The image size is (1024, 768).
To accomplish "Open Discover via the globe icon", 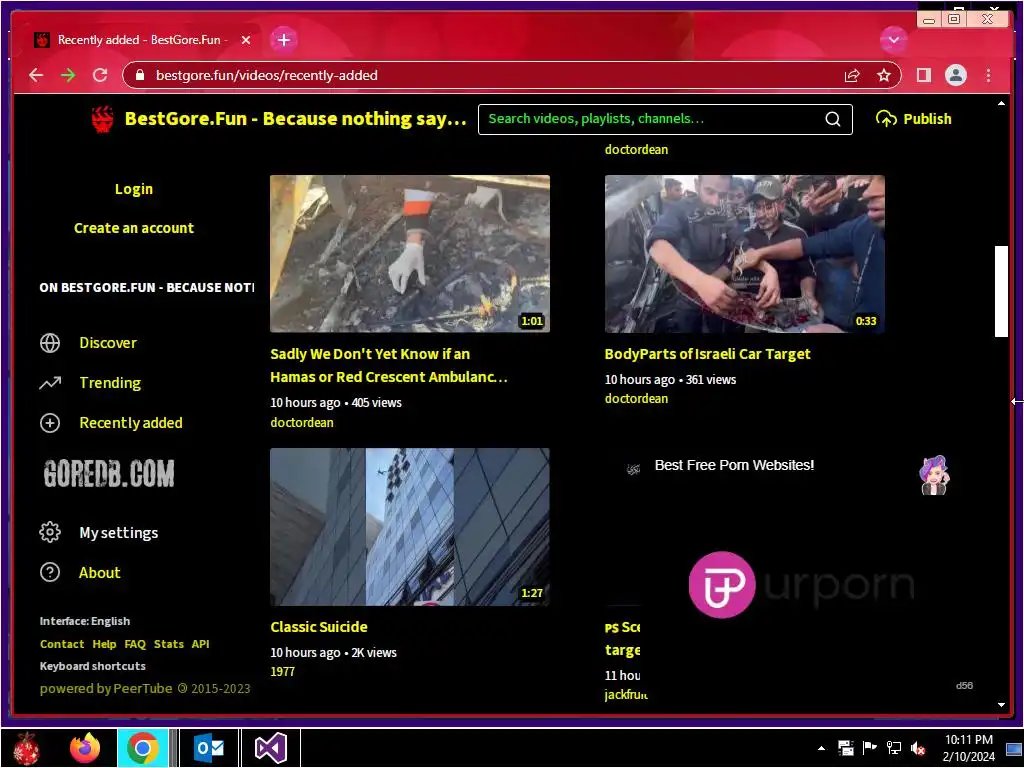I will pyautogui.click(x=50, y=343).
